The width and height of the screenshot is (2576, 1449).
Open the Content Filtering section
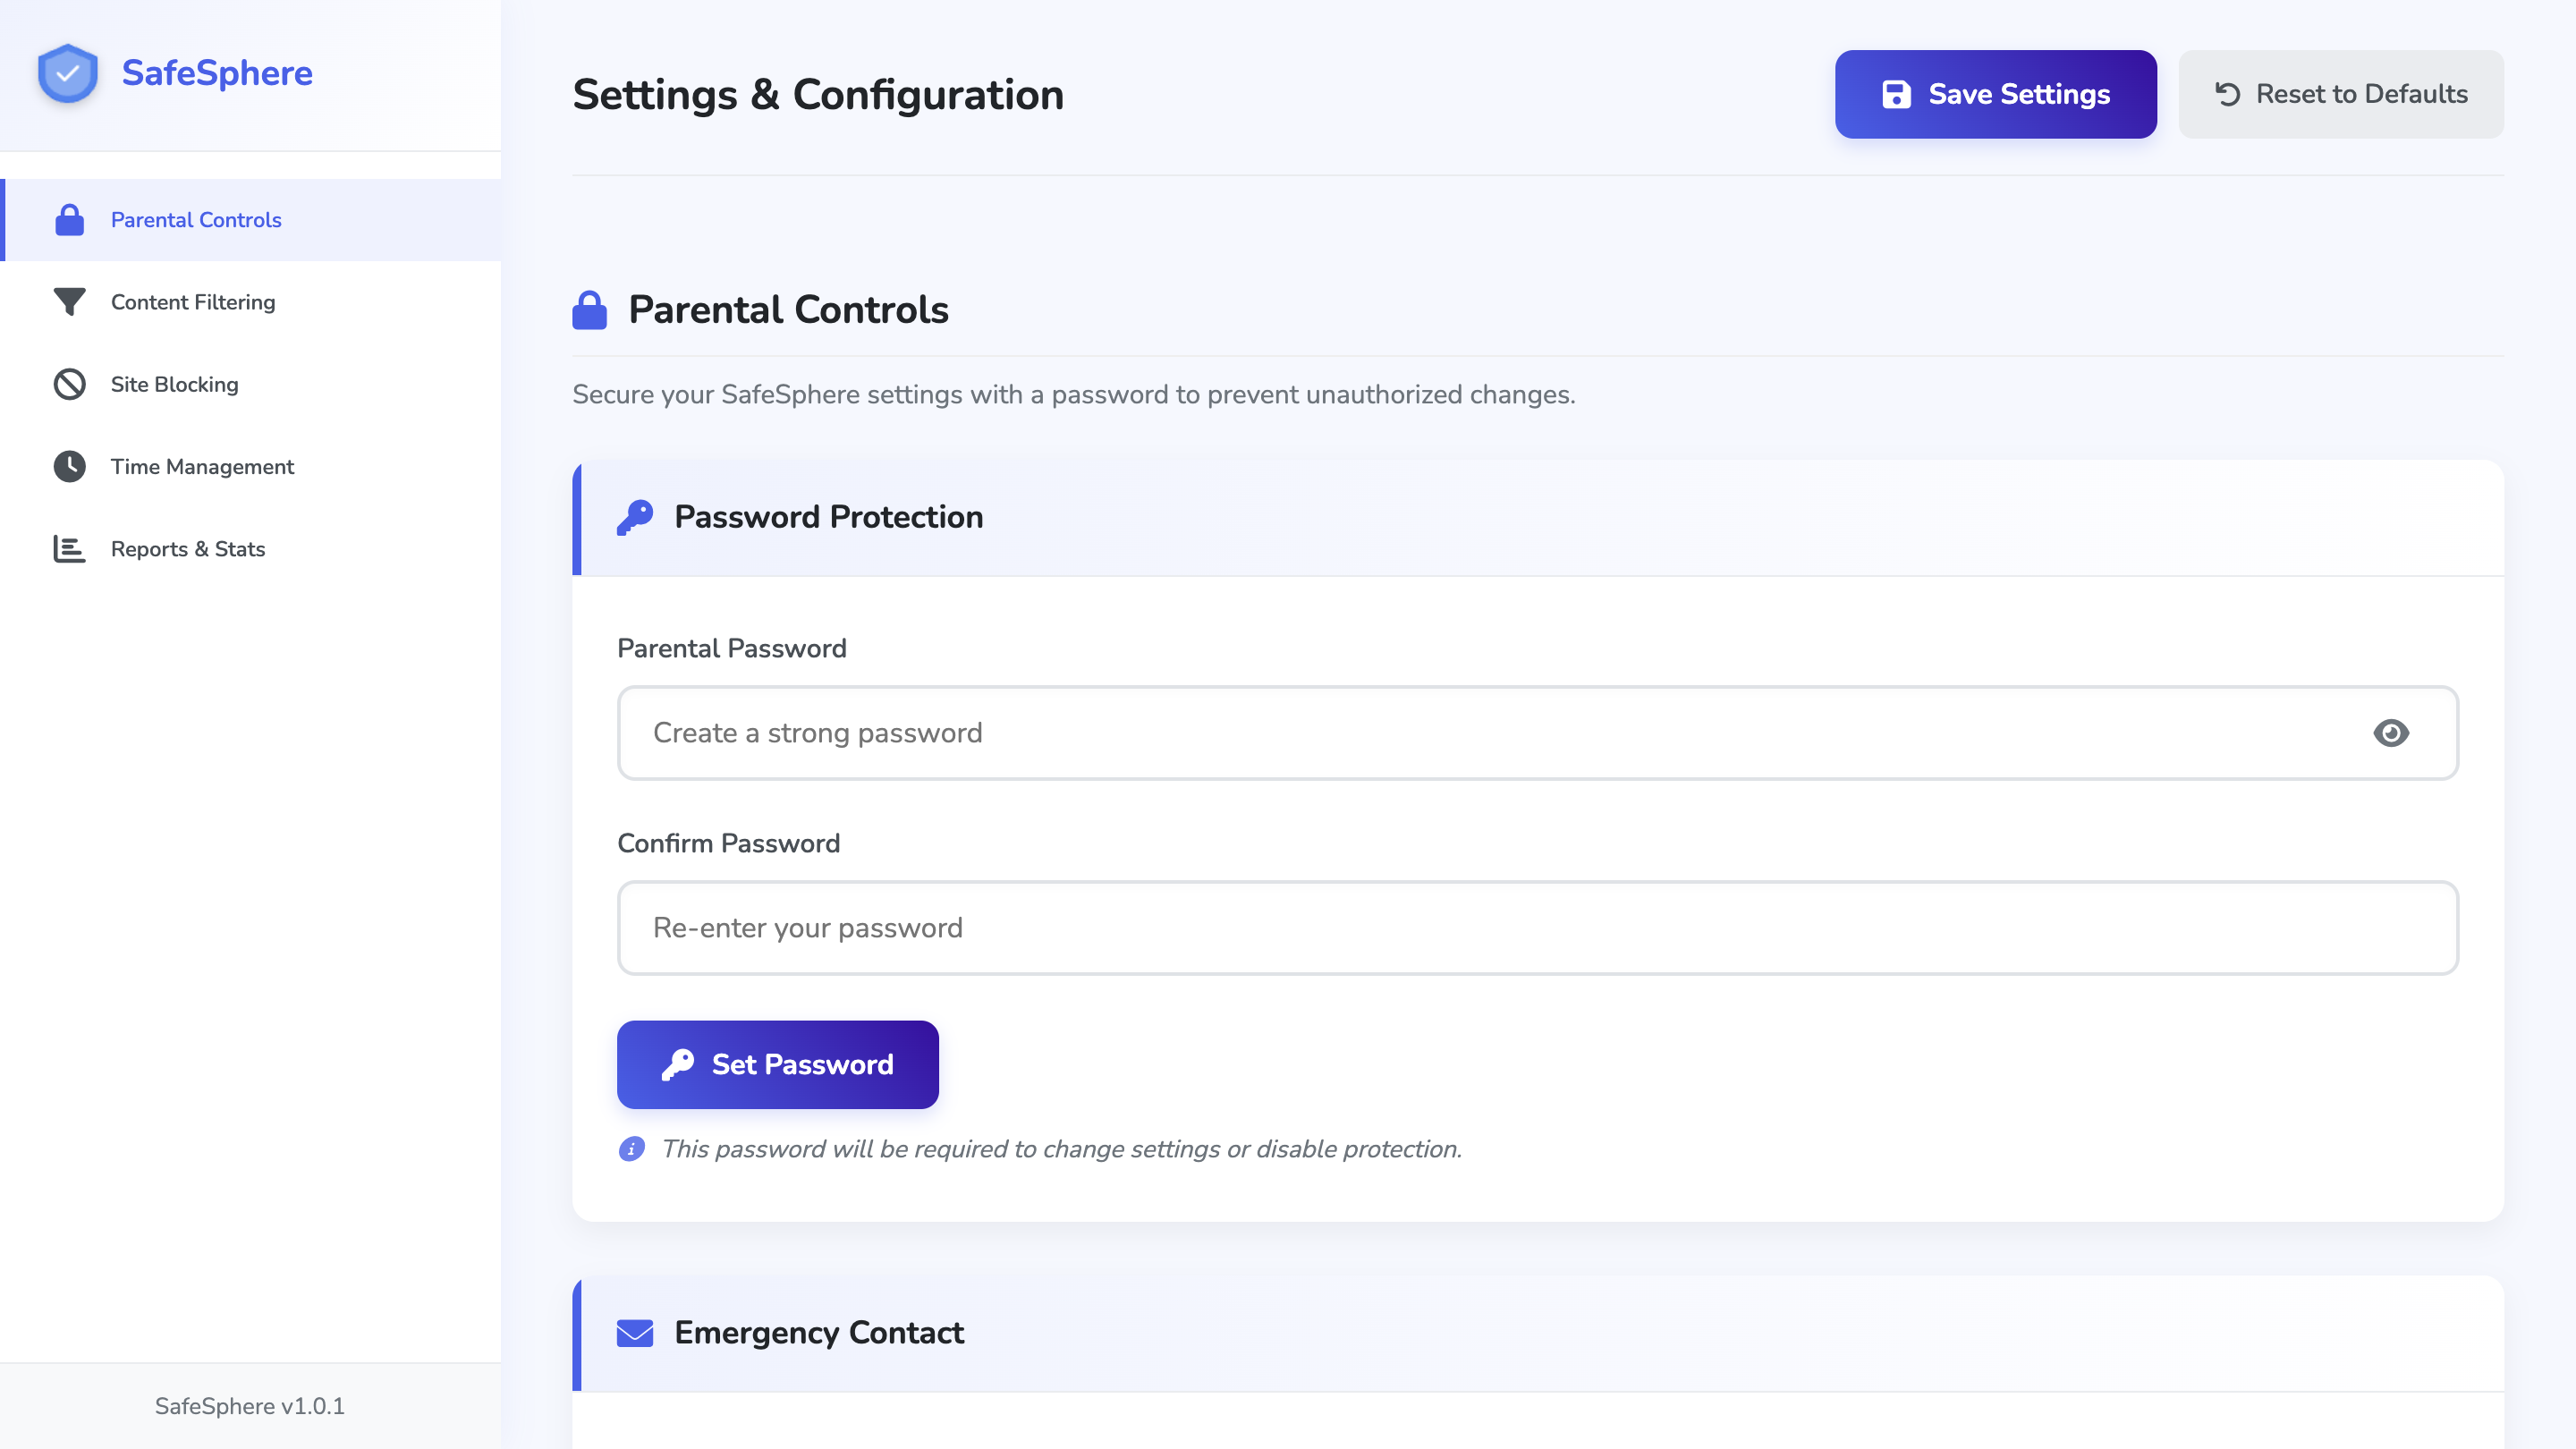pos(193,302)
